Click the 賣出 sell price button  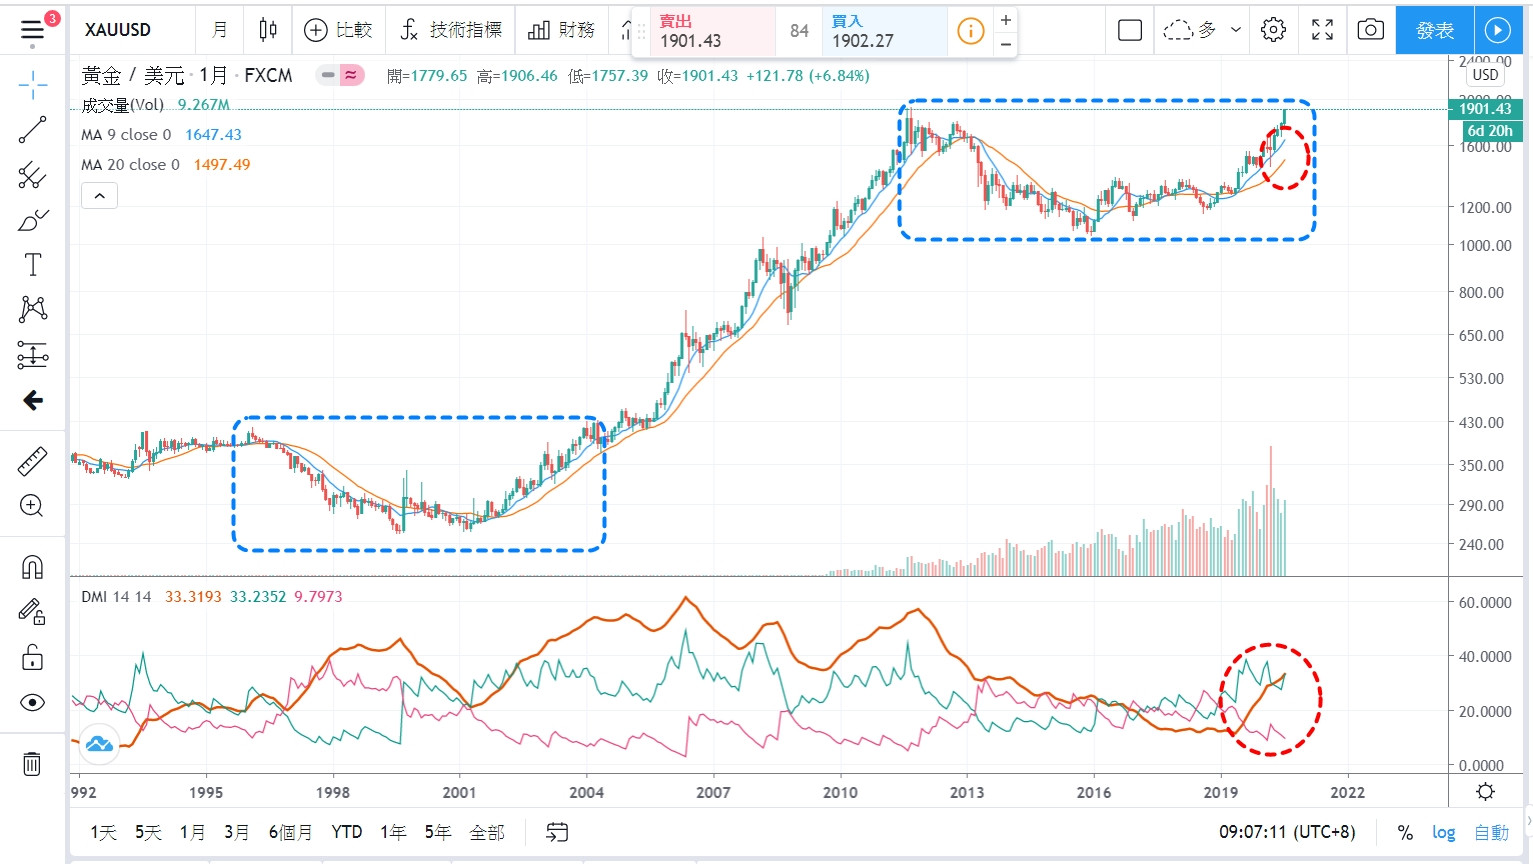[712, 31]
